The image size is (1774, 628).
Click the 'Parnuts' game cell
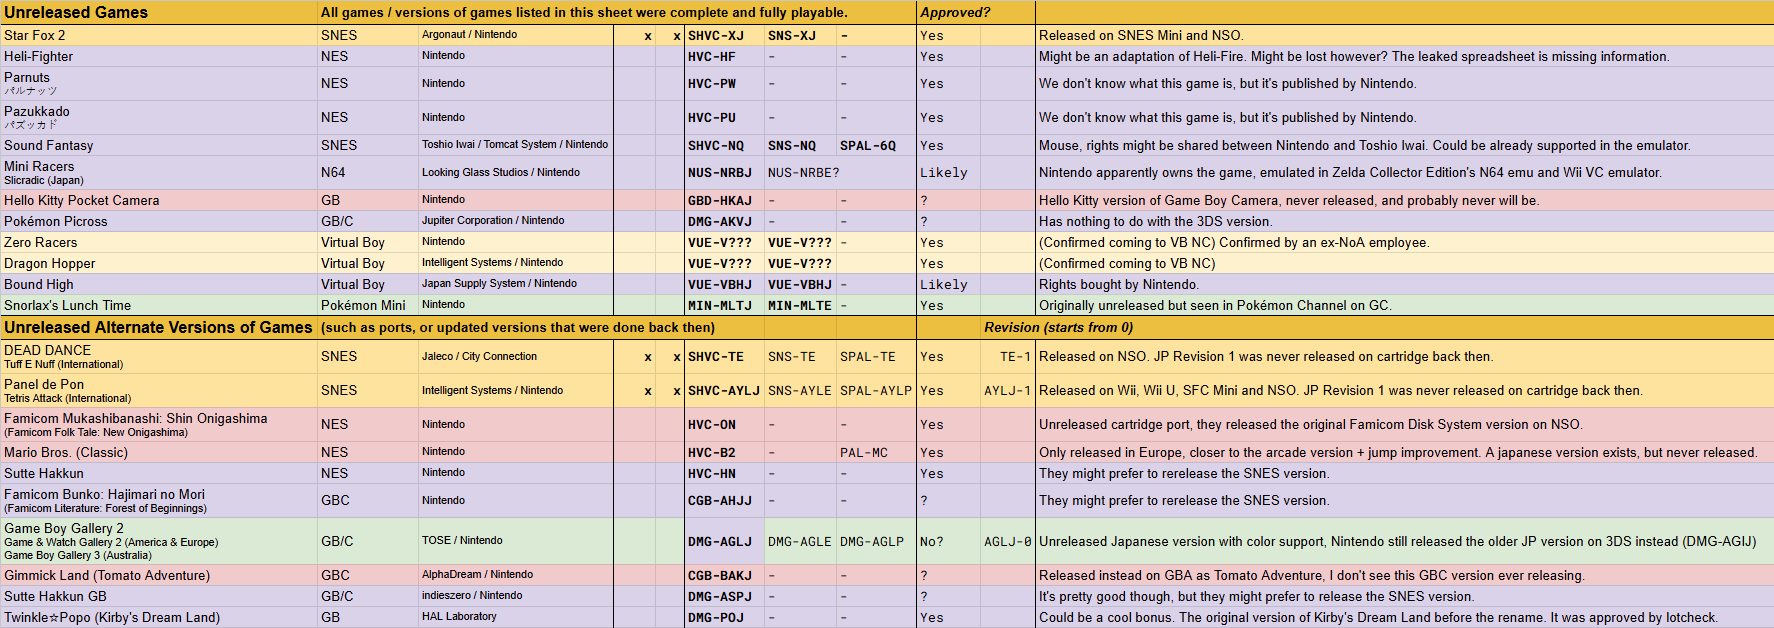(159, 83)
